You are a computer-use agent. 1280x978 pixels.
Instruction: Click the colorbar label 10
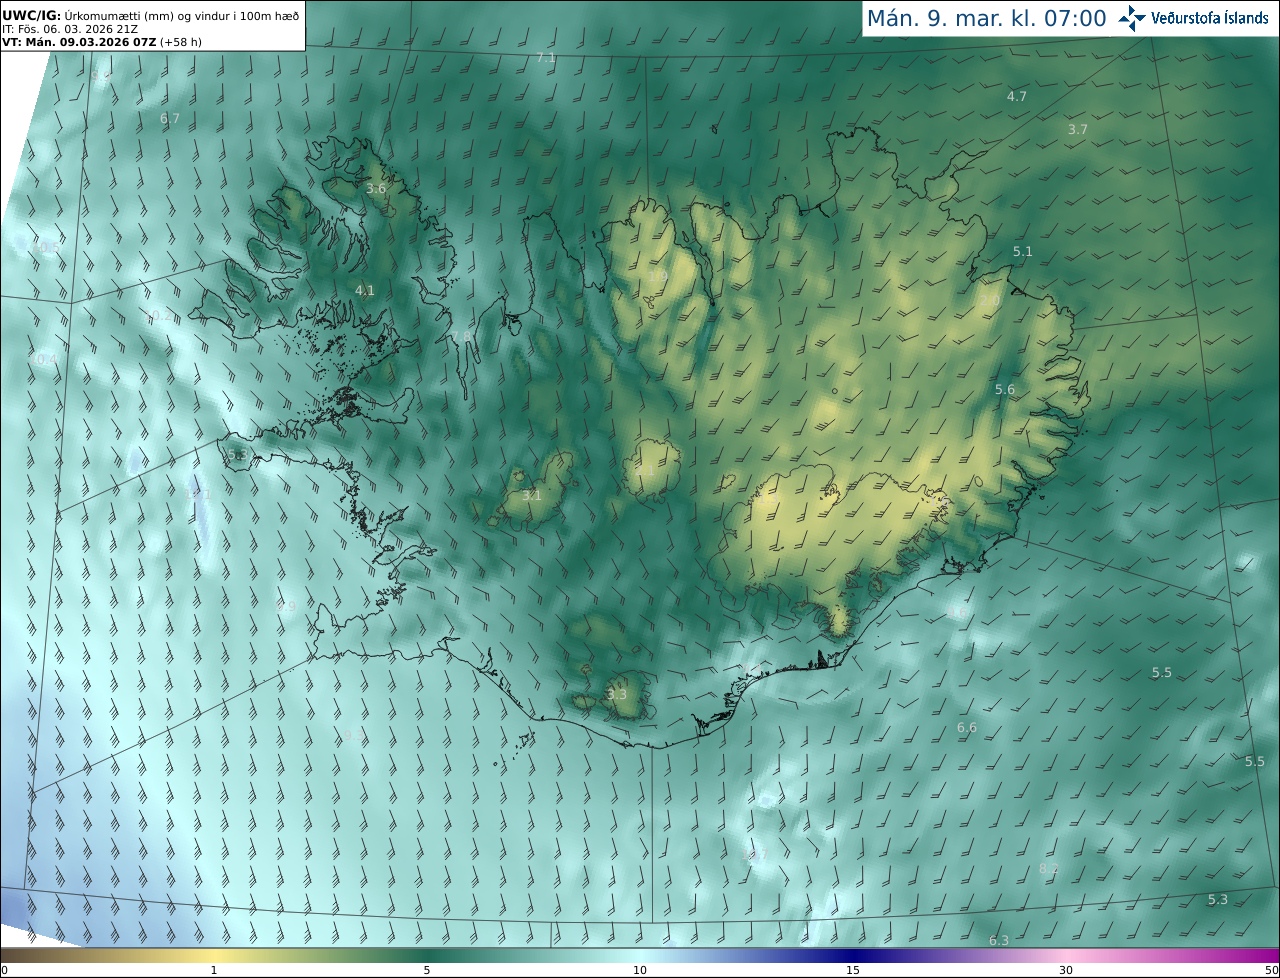pos(640,970)
